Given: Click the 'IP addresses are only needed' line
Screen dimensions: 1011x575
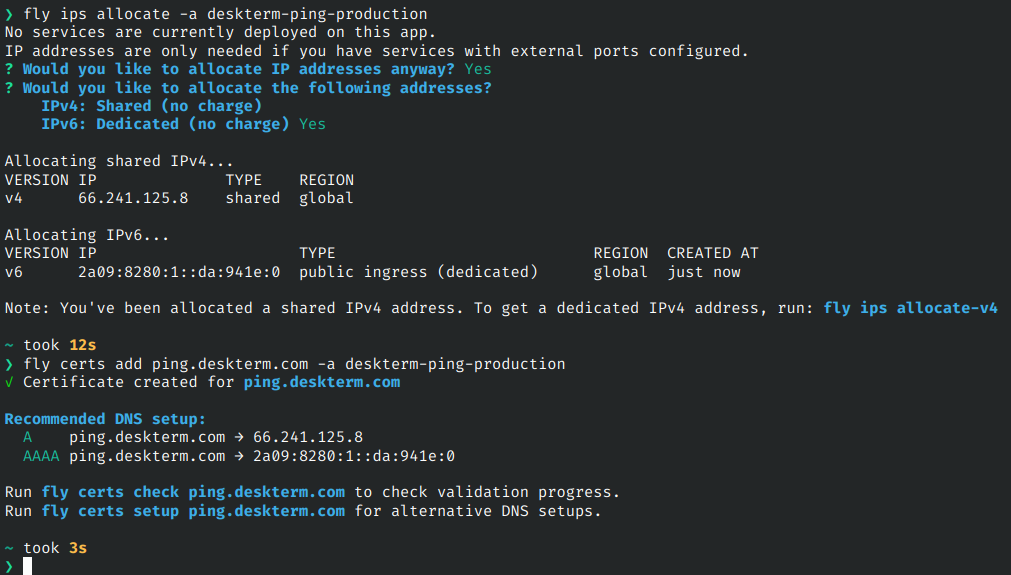Looking at the screenshot, I should tap(377, 51).
